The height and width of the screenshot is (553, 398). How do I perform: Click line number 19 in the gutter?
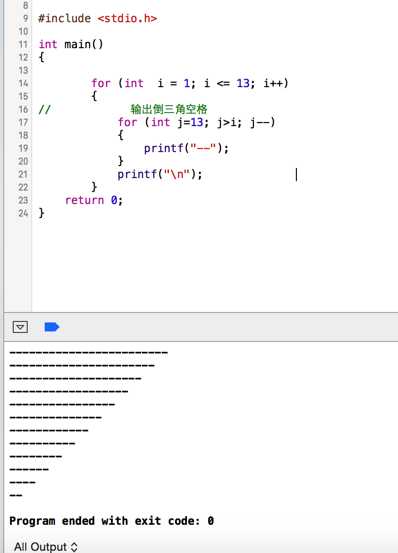pos(23,148)
